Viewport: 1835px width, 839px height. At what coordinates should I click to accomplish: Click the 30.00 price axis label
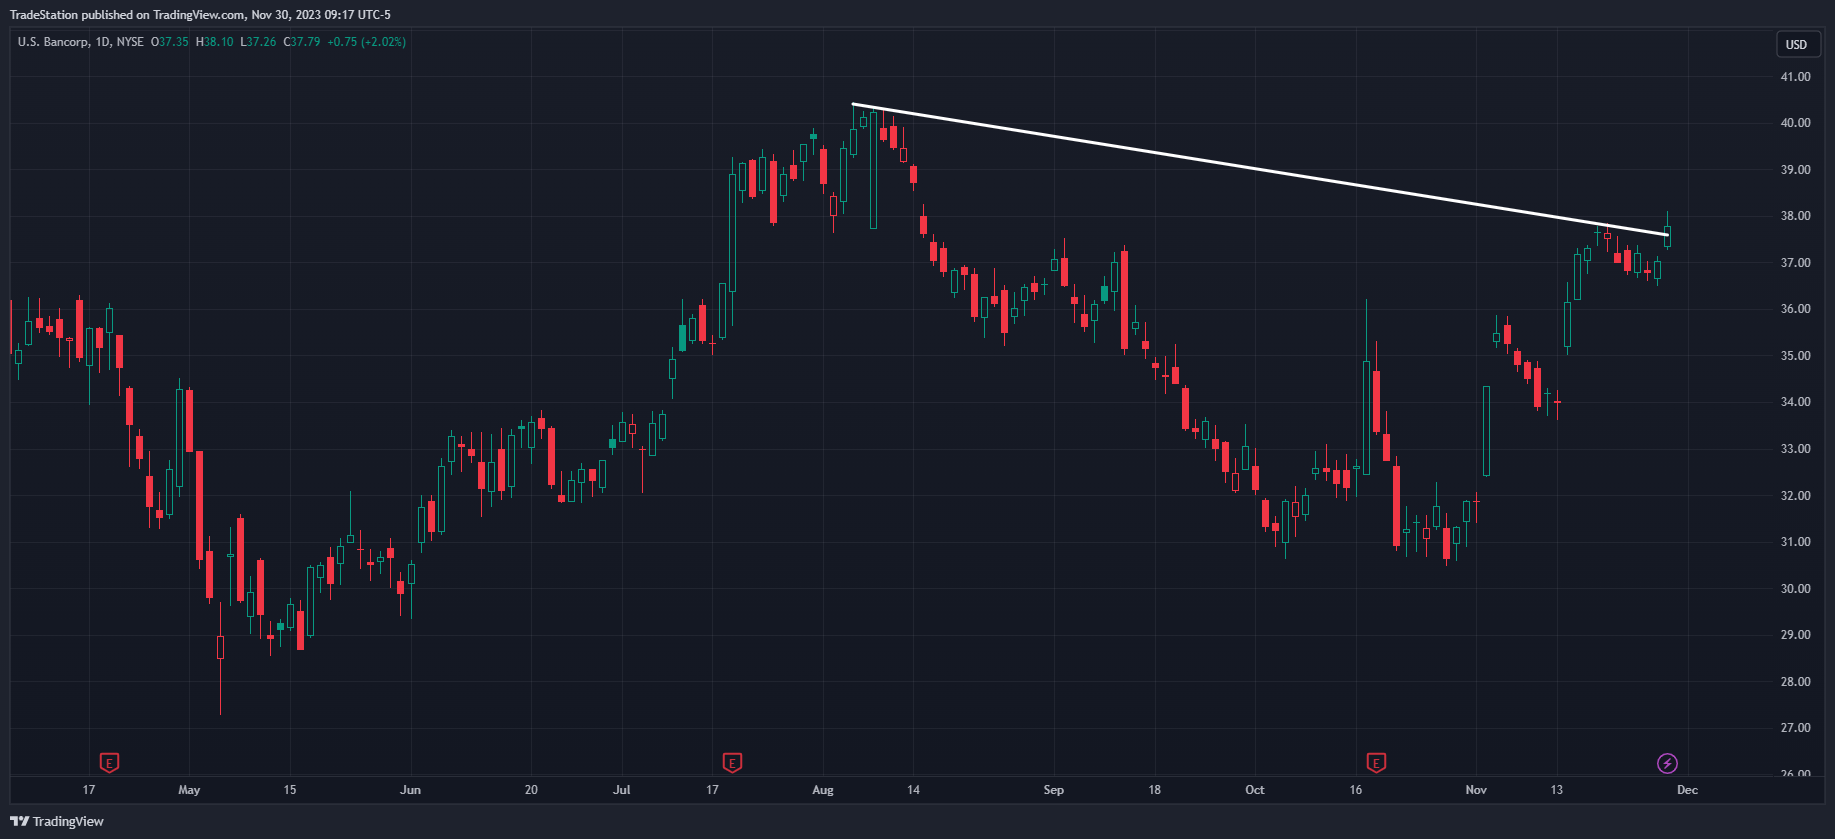[x=1796, y=589]
